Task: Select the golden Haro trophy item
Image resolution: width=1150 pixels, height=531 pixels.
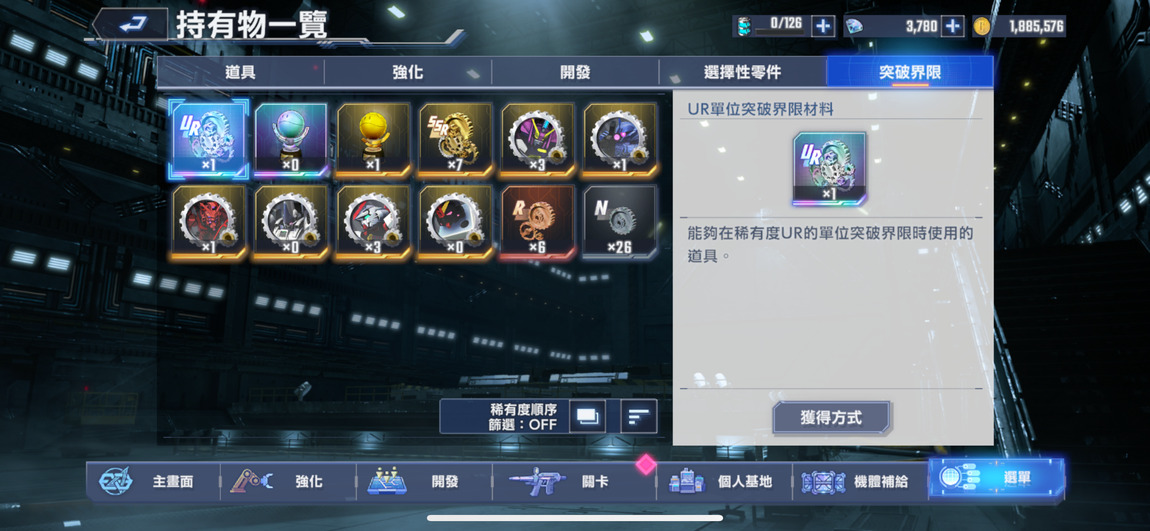Action: pyautogui.click(x=373, y=139)
